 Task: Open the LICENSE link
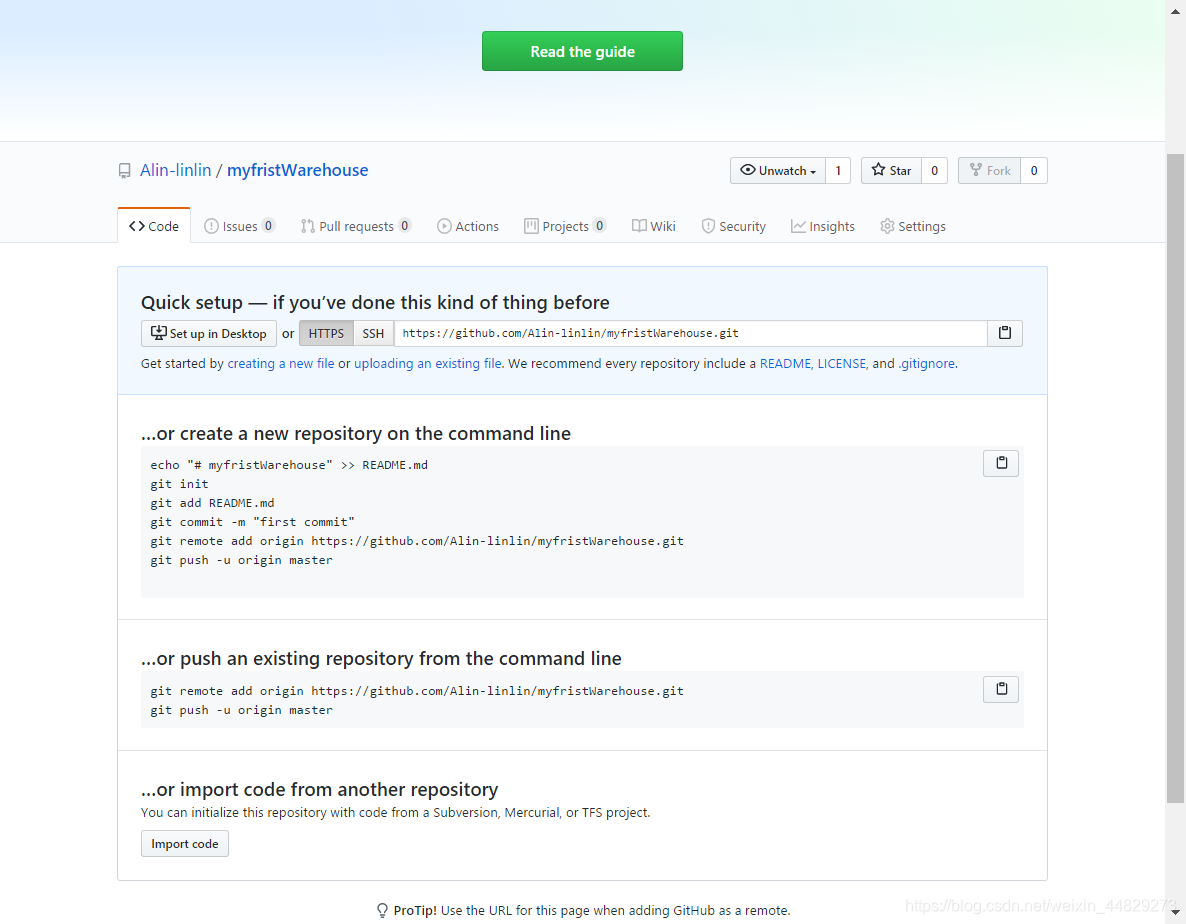point(841,364)
